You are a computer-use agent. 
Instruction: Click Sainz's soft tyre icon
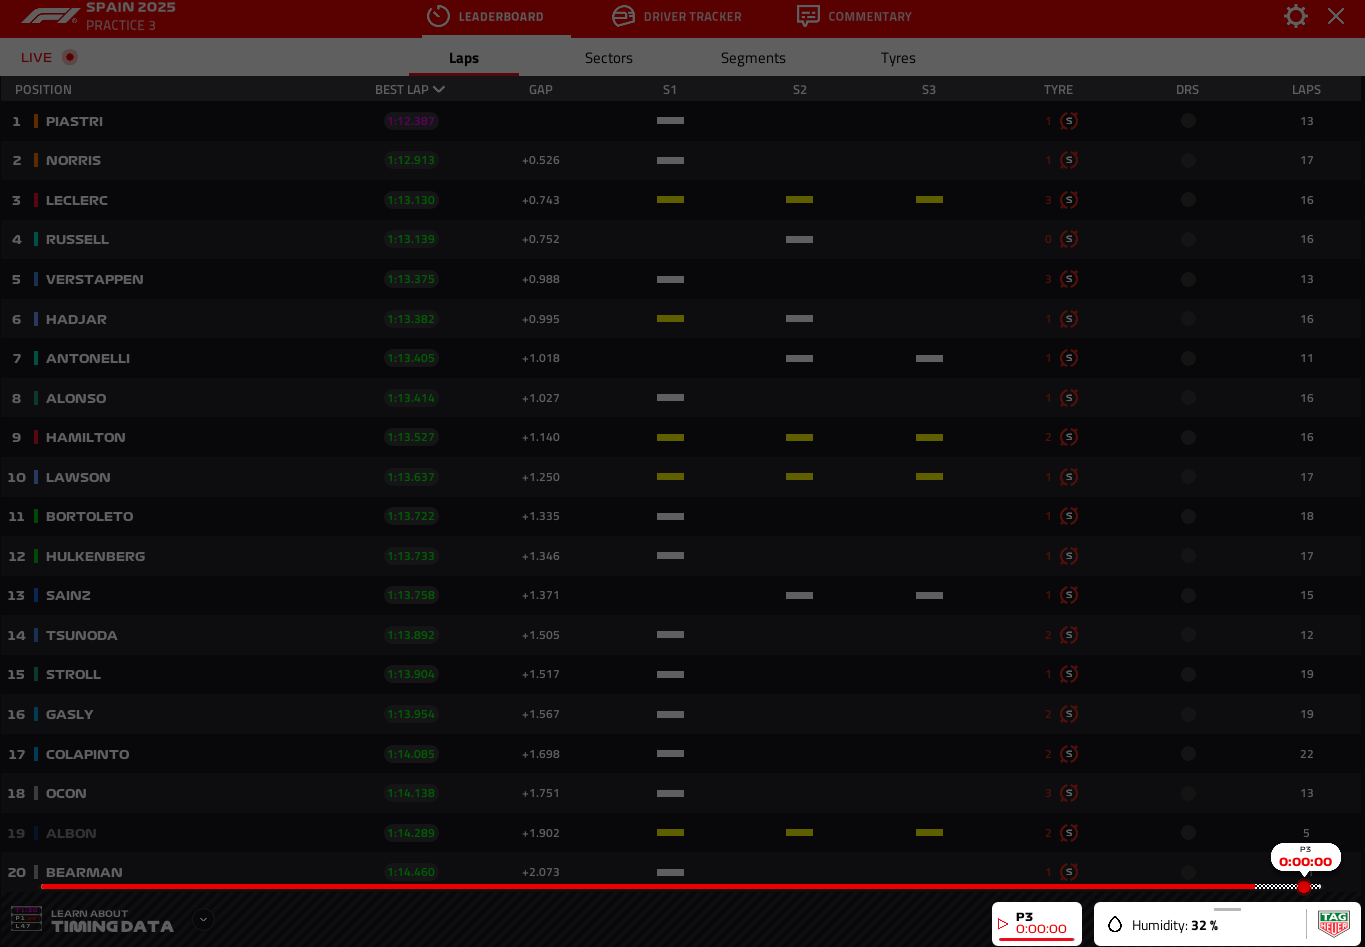(x=1069, y=595)
